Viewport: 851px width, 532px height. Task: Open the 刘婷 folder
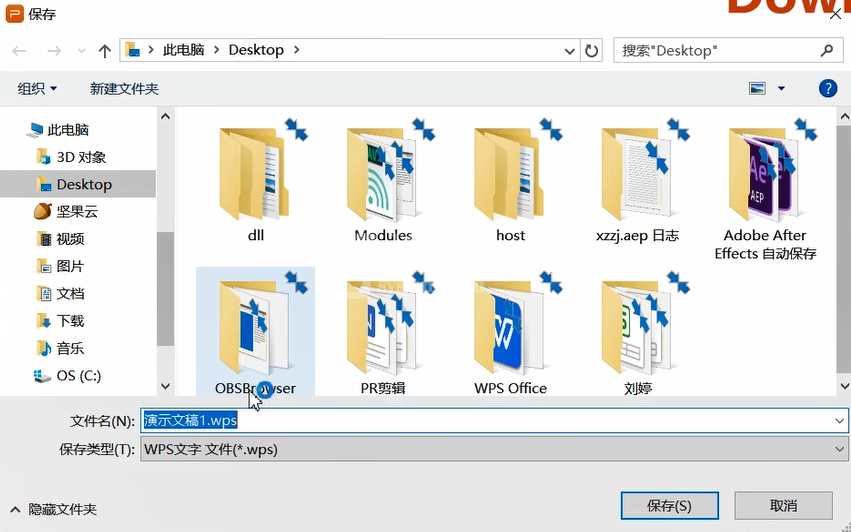[x=637, y=334]
